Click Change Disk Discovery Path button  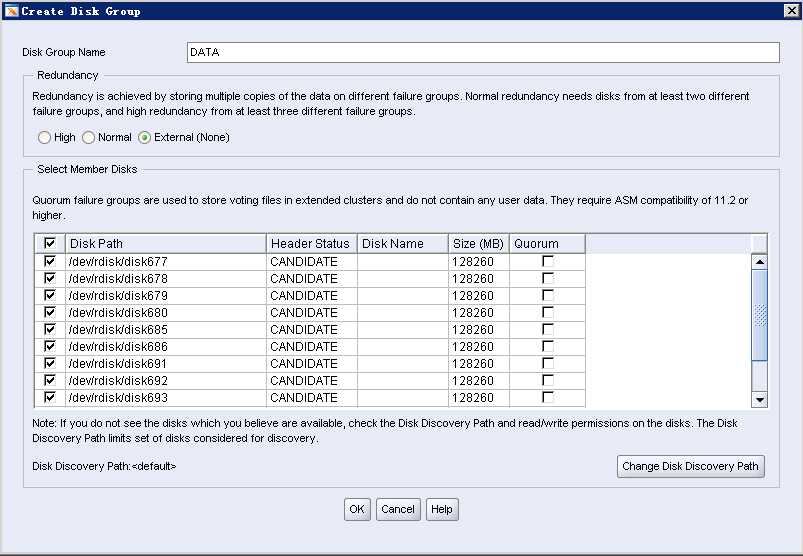point(690,466)
